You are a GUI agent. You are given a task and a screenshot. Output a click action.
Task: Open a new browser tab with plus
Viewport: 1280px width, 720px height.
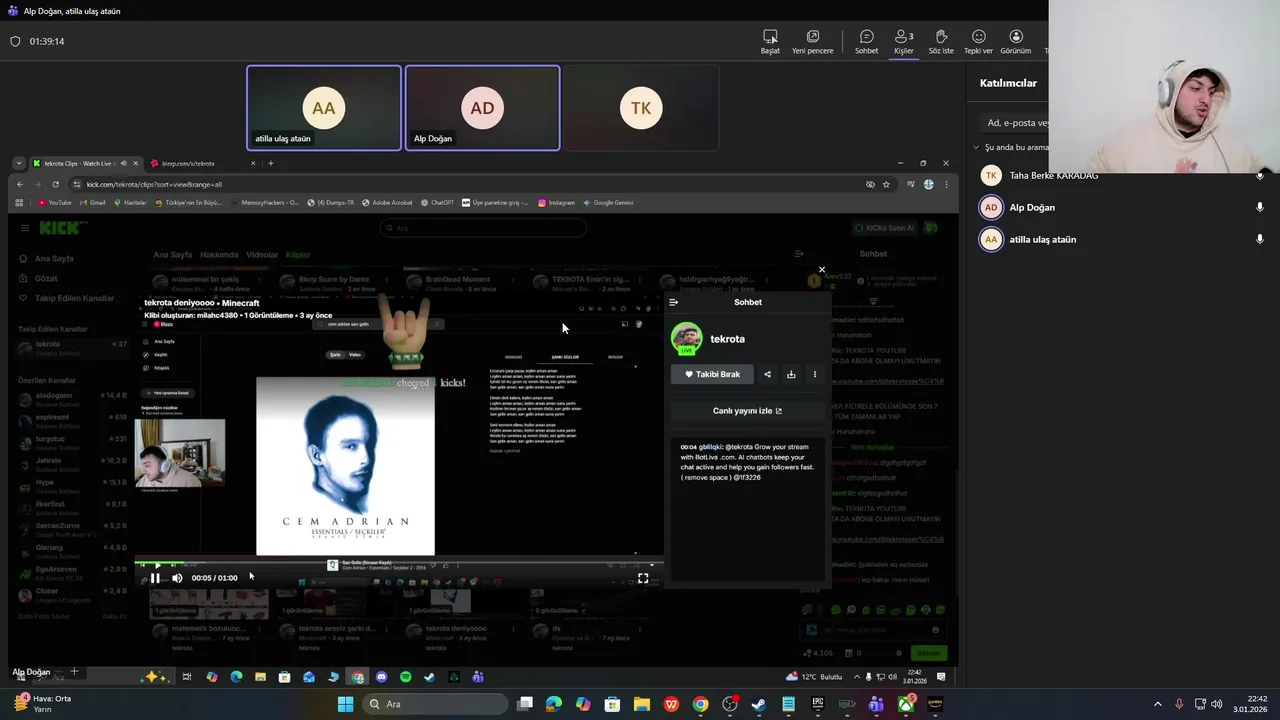[x=270, y=163]
